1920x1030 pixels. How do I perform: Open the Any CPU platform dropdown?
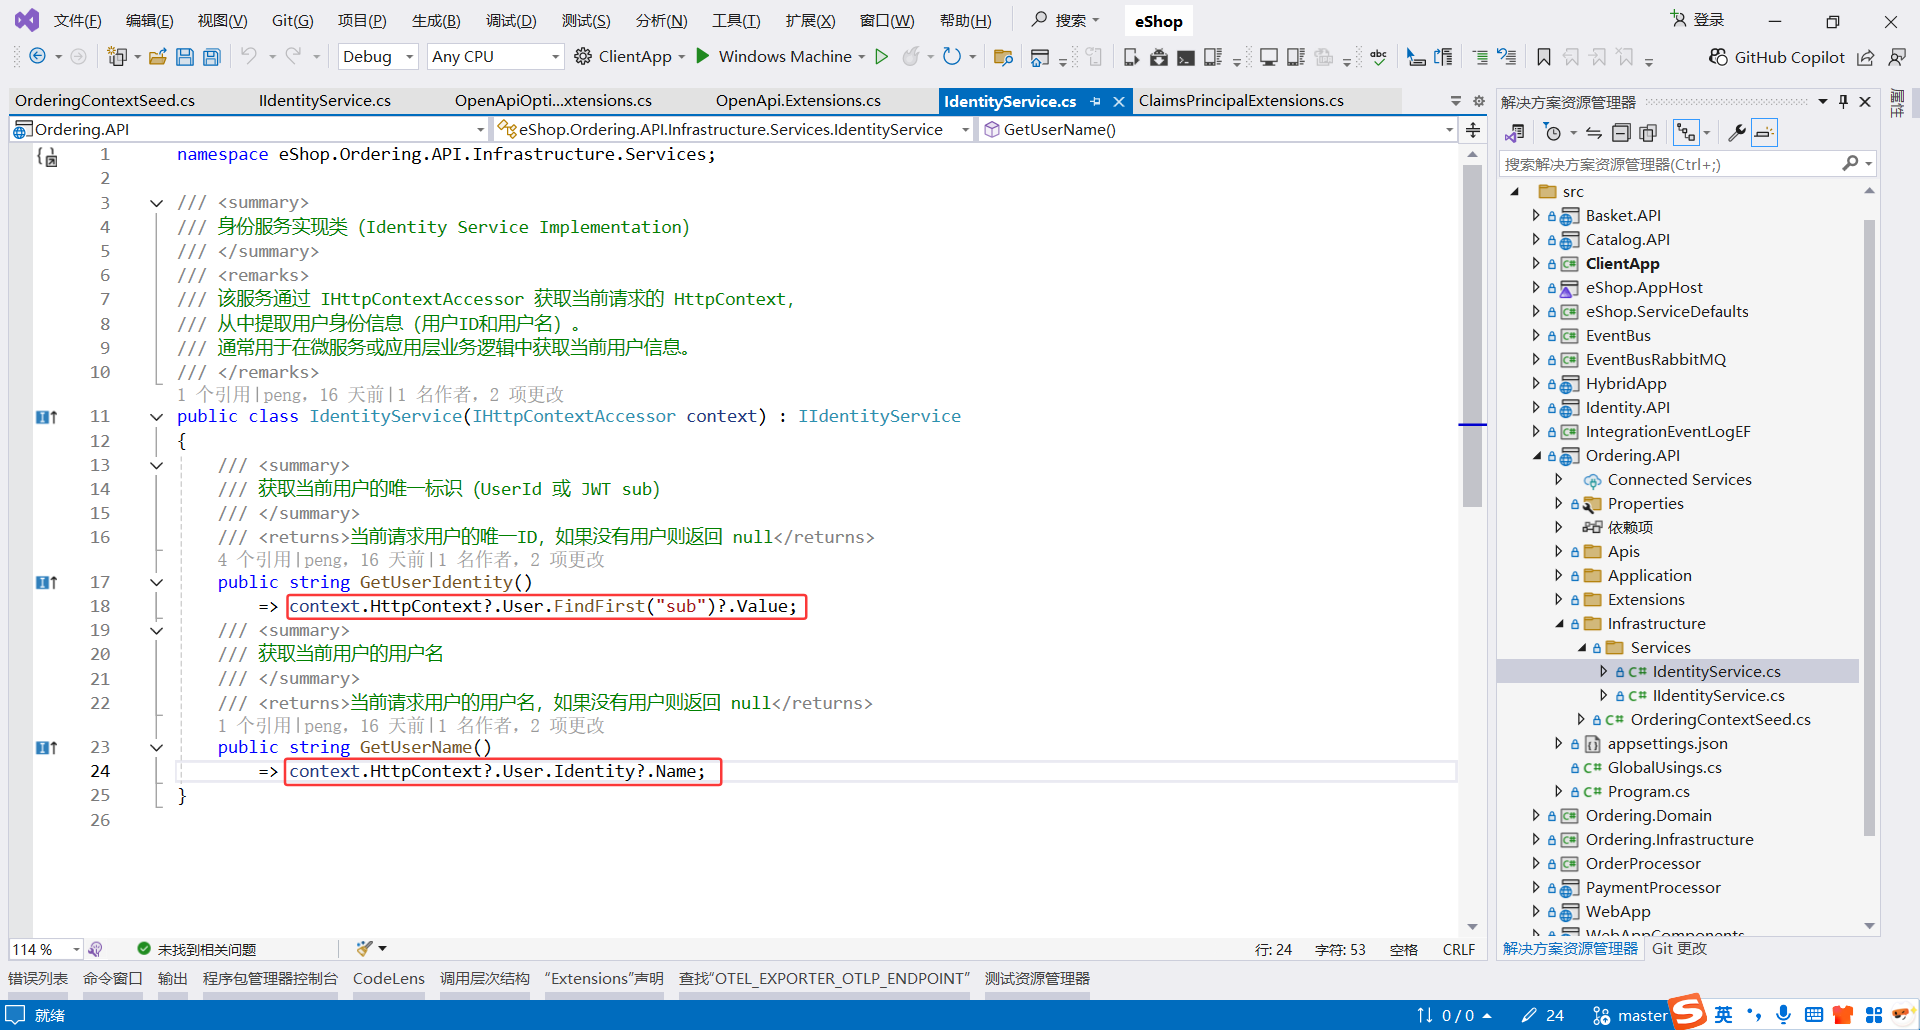[495, 57]
